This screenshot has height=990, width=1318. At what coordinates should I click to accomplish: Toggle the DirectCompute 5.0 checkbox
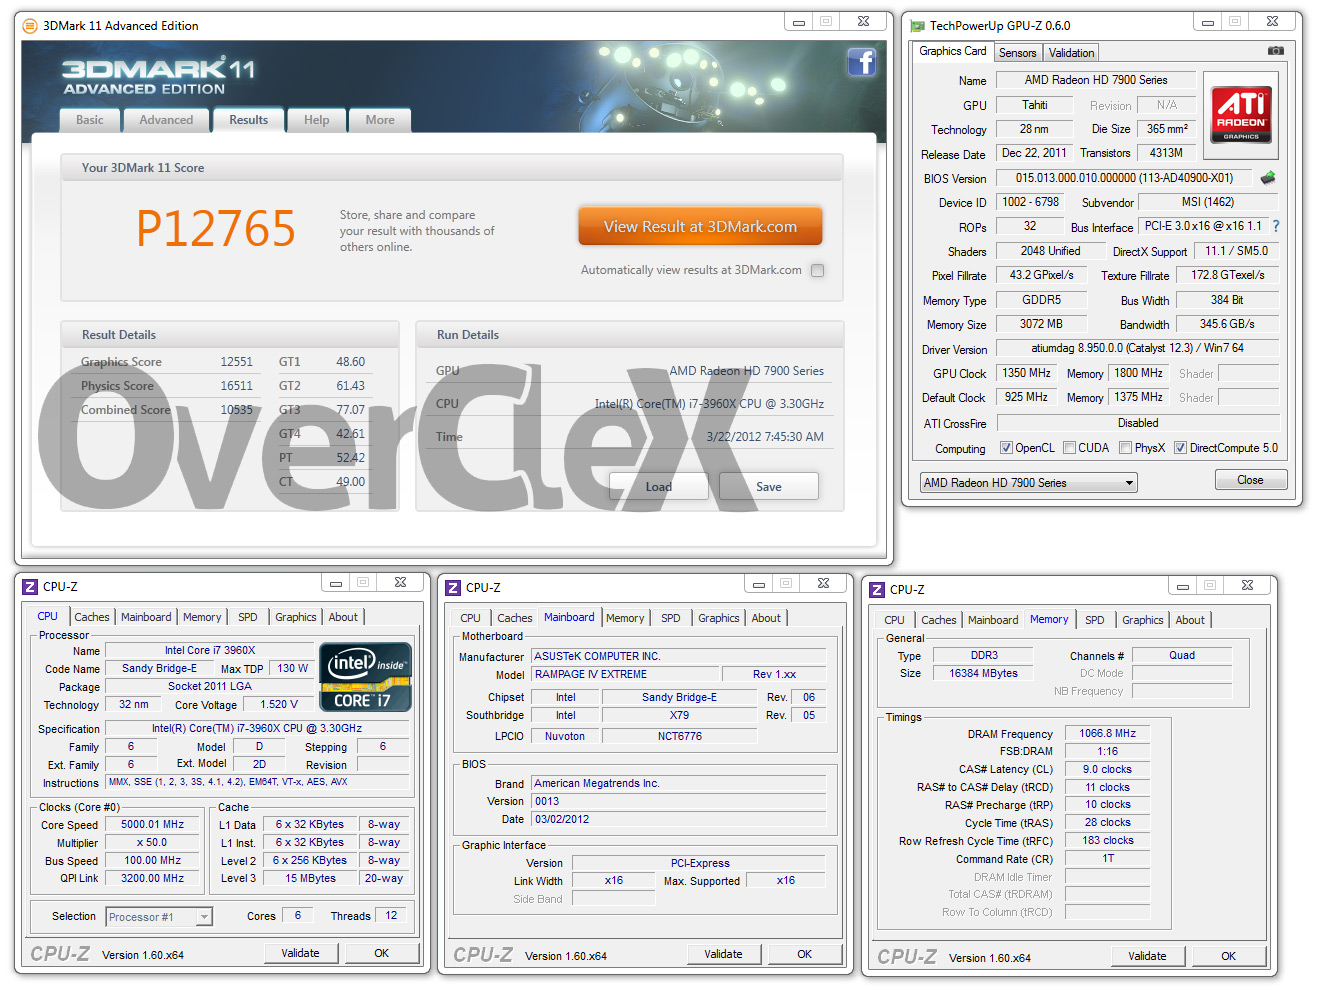tap(1181, 448)
